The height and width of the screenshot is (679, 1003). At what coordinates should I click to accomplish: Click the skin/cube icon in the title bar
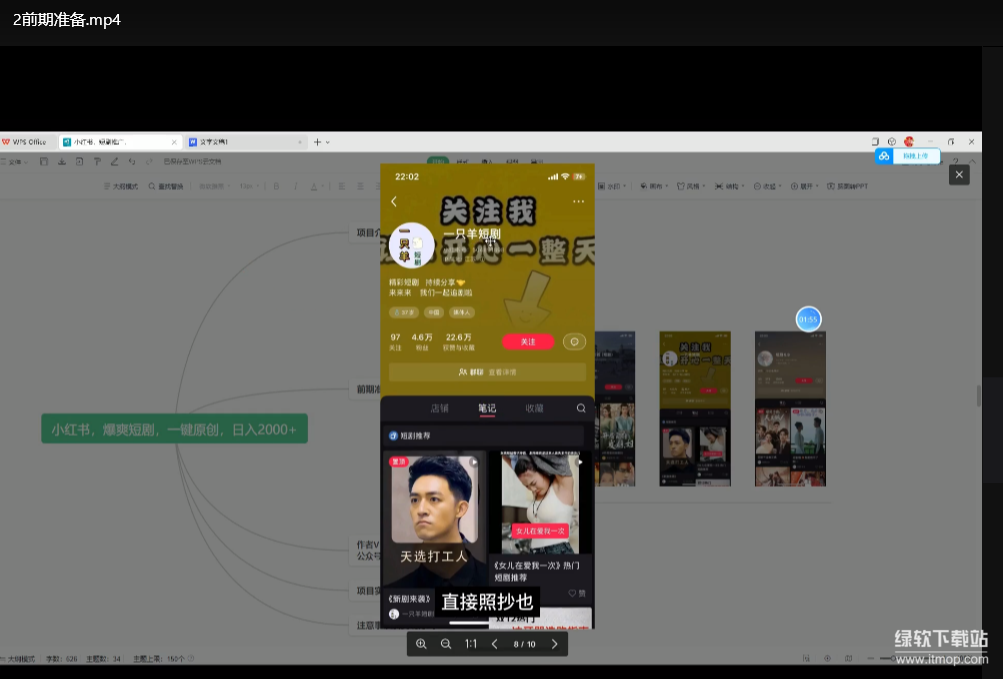point(892,141)
